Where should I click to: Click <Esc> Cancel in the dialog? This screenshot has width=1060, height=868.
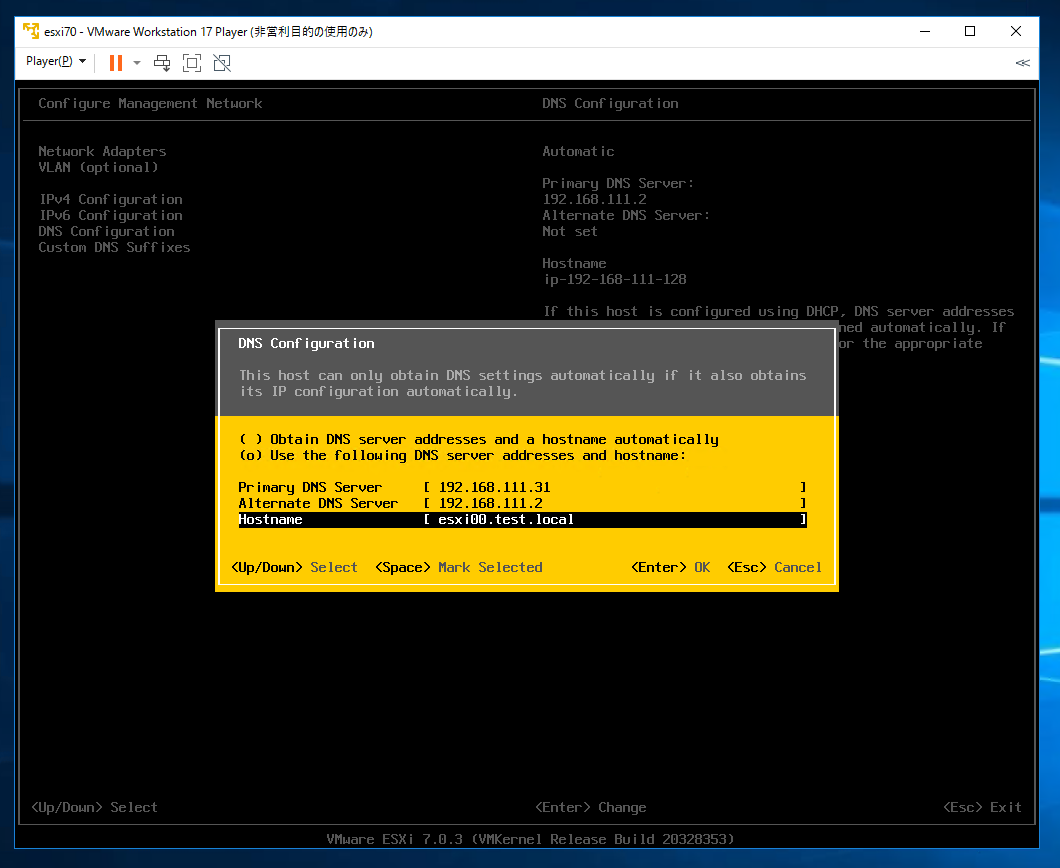[x=775, y=567]
